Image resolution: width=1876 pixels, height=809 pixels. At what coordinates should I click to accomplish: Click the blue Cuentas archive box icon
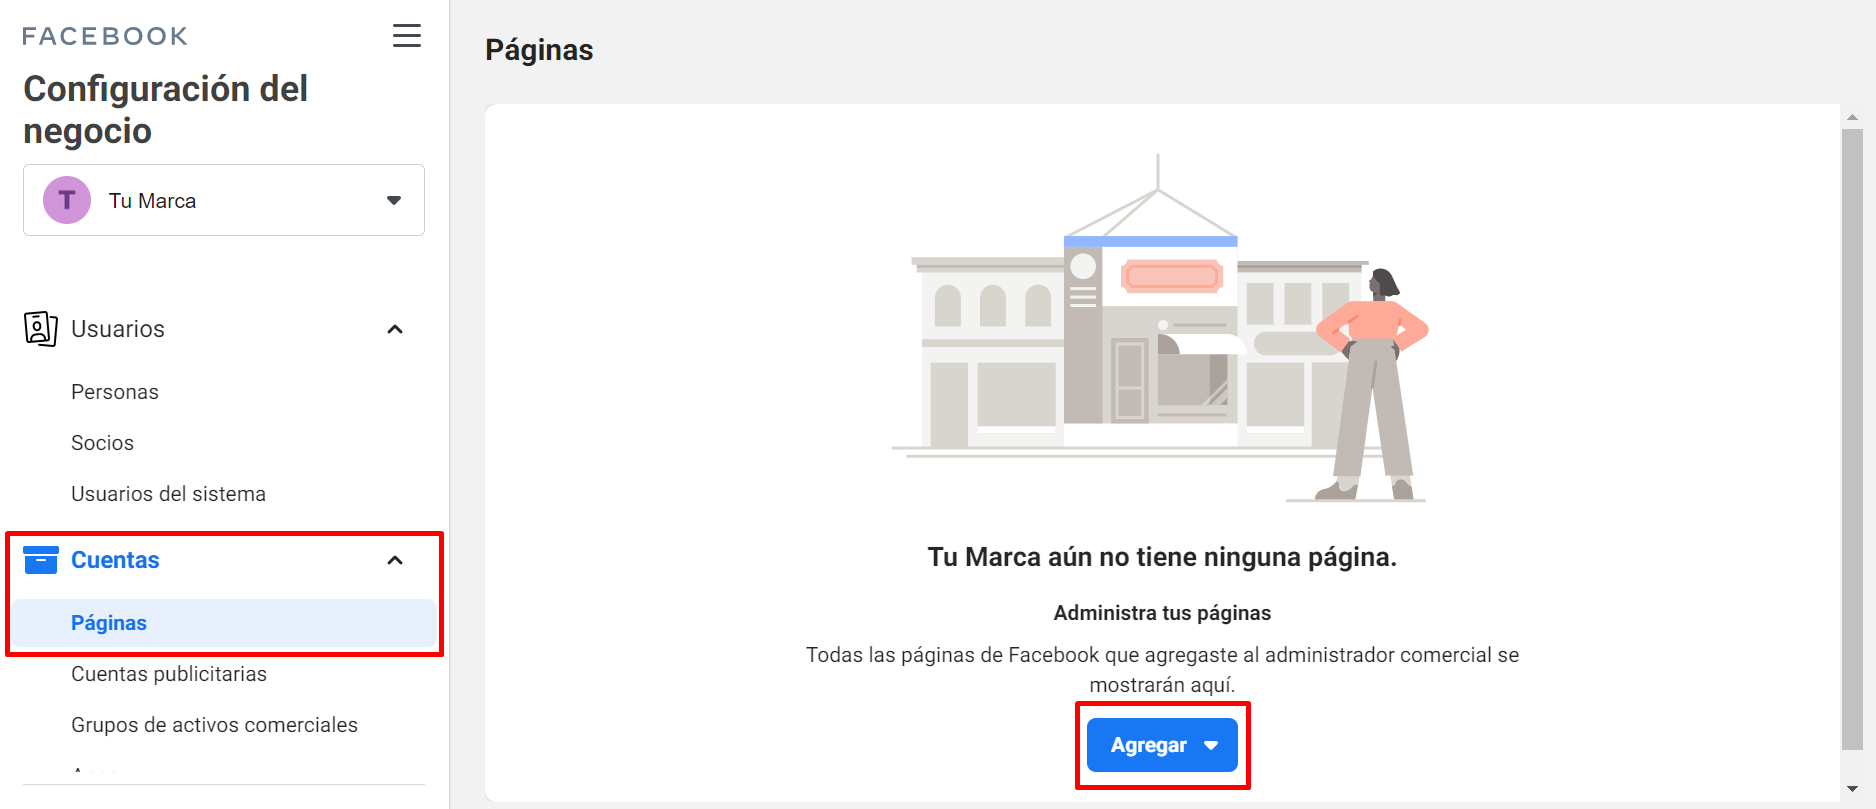tap(40, 560)
